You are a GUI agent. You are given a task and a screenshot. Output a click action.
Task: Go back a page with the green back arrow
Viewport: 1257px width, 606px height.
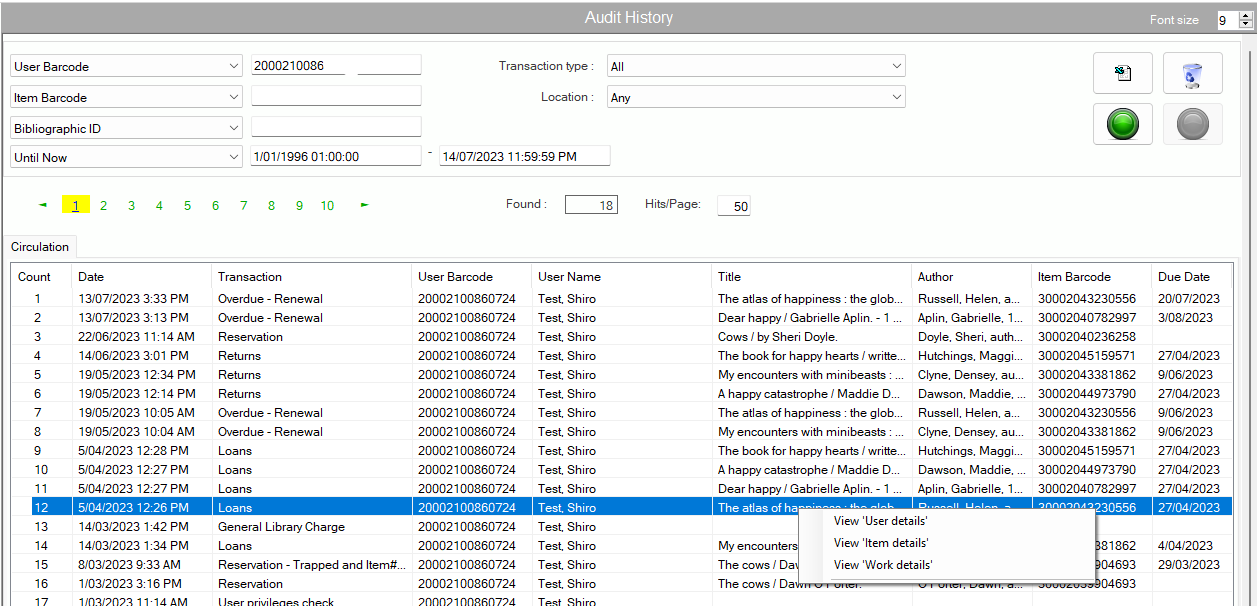[x=42, y=204]
